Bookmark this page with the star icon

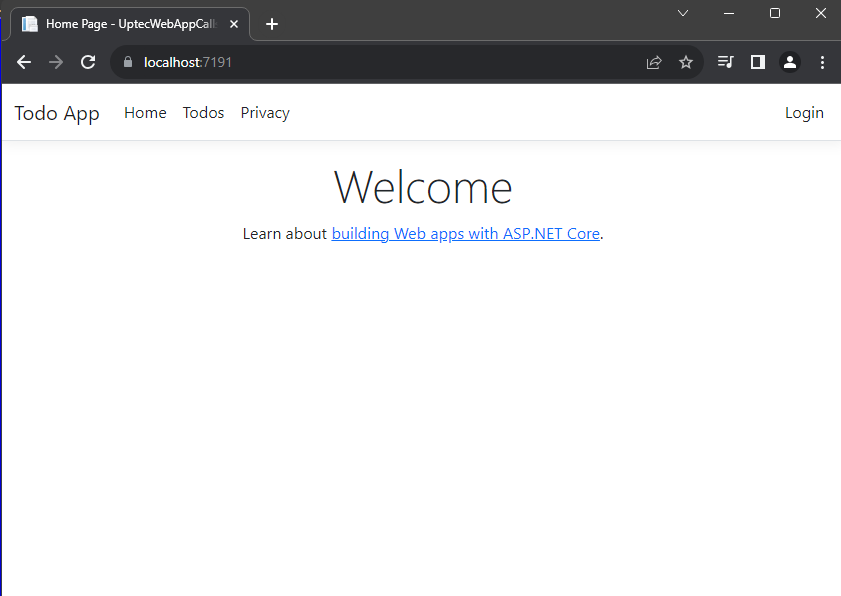[x=686, y=62]
